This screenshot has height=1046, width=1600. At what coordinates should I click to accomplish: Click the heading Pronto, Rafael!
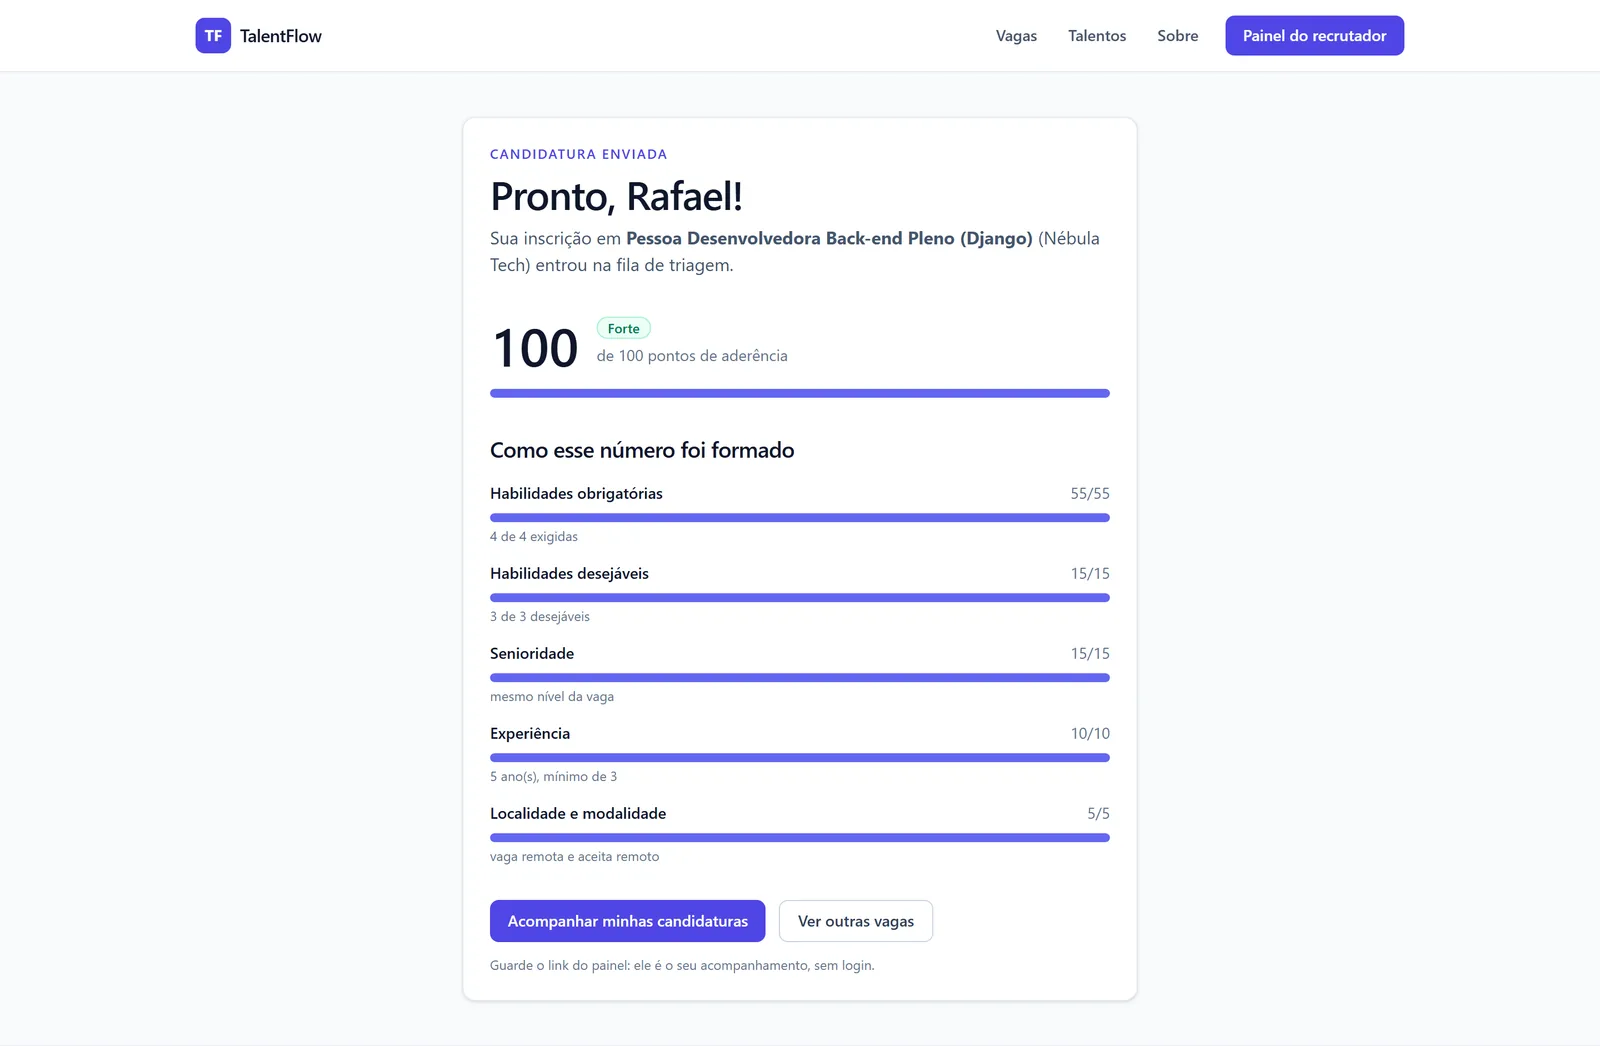tap(616, 197)
